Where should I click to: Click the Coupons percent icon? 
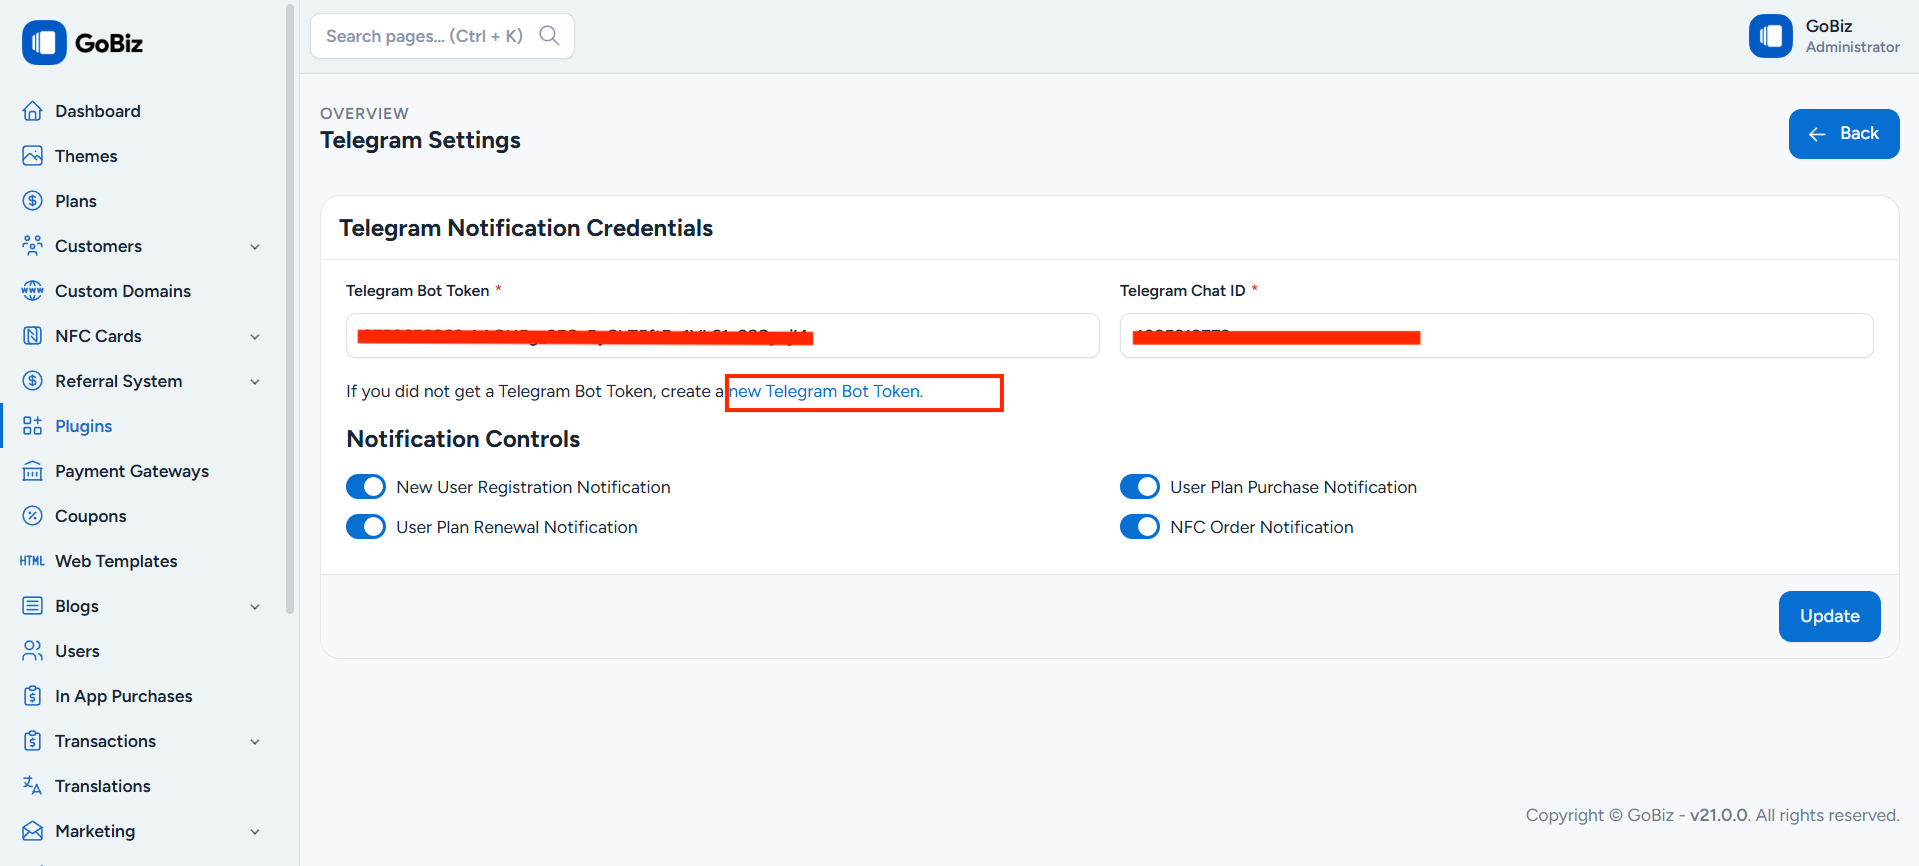tap(33, 516)
